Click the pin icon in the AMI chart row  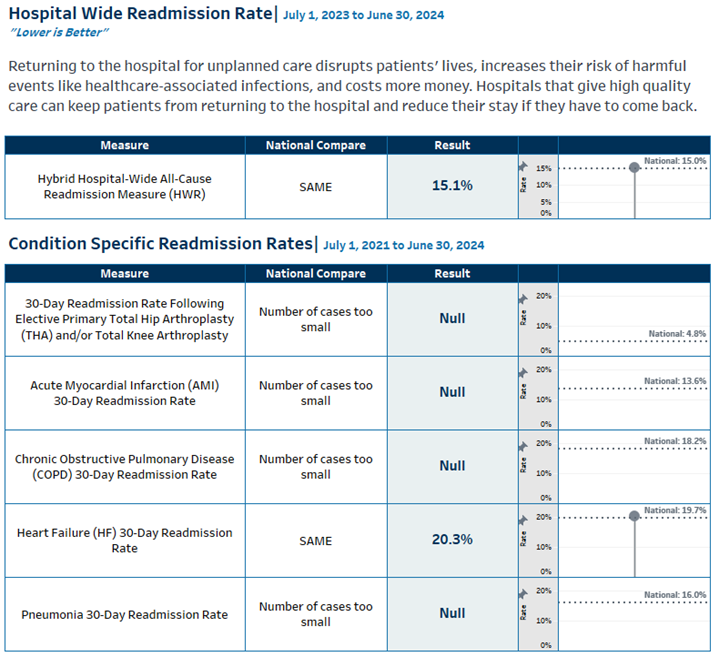click(x=522, y=372)
